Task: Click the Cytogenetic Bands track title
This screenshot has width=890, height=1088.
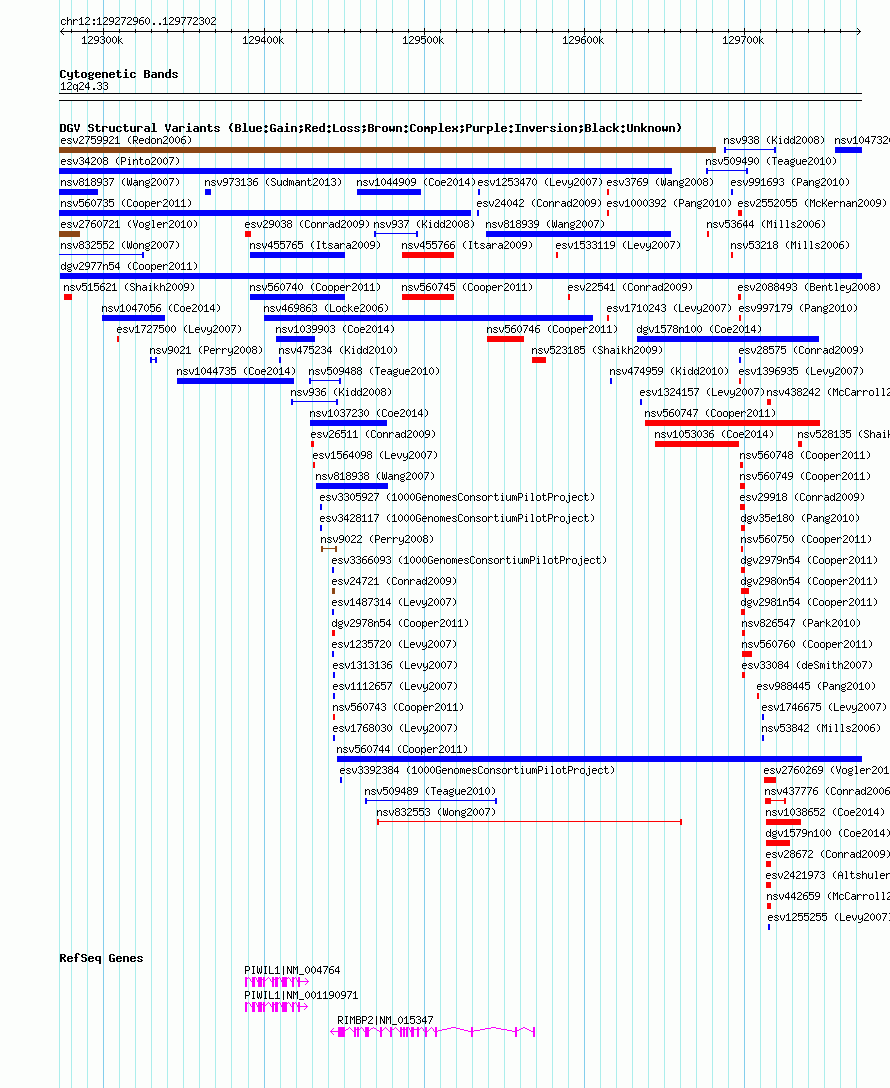Action: point(119,74)
